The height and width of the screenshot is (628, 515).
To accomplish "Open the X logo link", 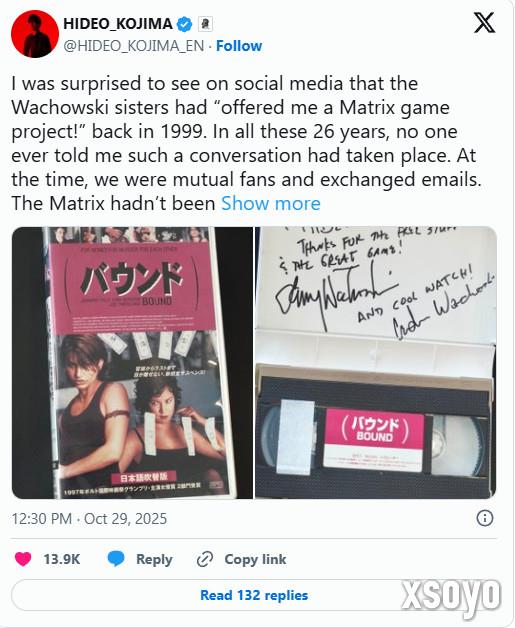I will [484, 22].
